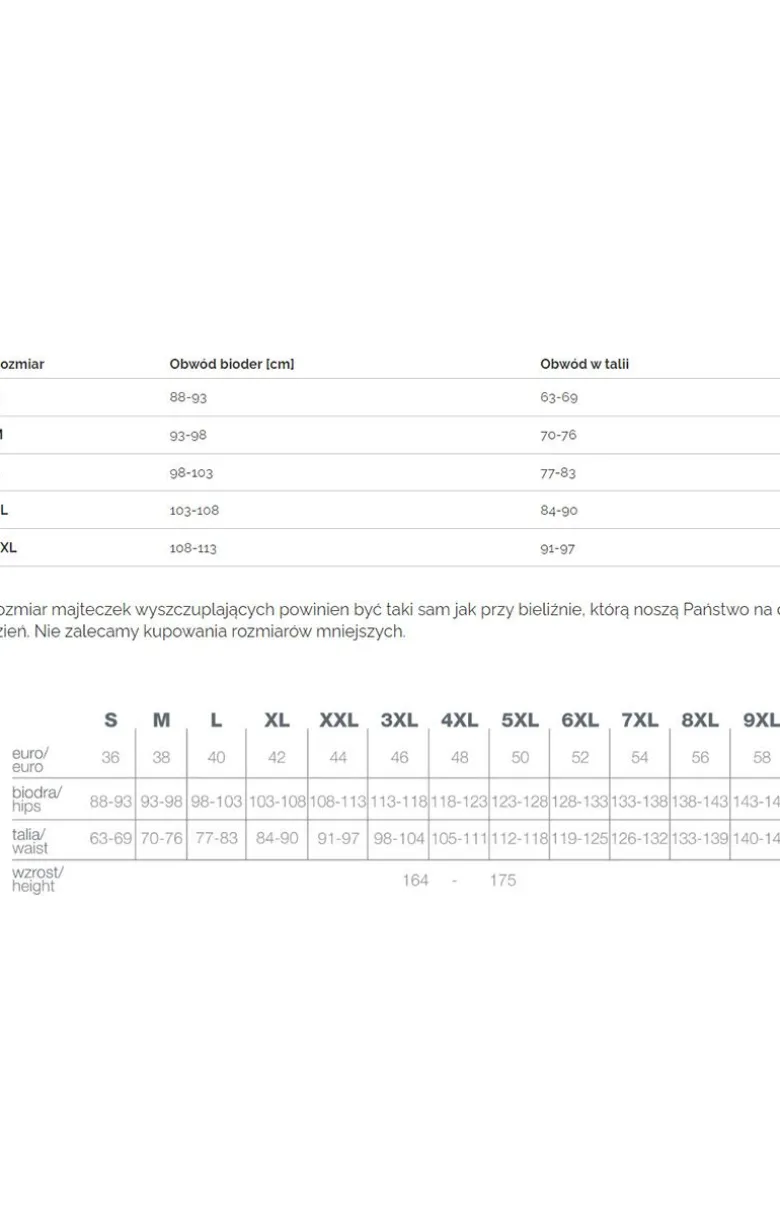Click the "Obwód bioder [cm]" column header
The height and width of the screenshot is (1213, 780).
(x=232, y=364)
